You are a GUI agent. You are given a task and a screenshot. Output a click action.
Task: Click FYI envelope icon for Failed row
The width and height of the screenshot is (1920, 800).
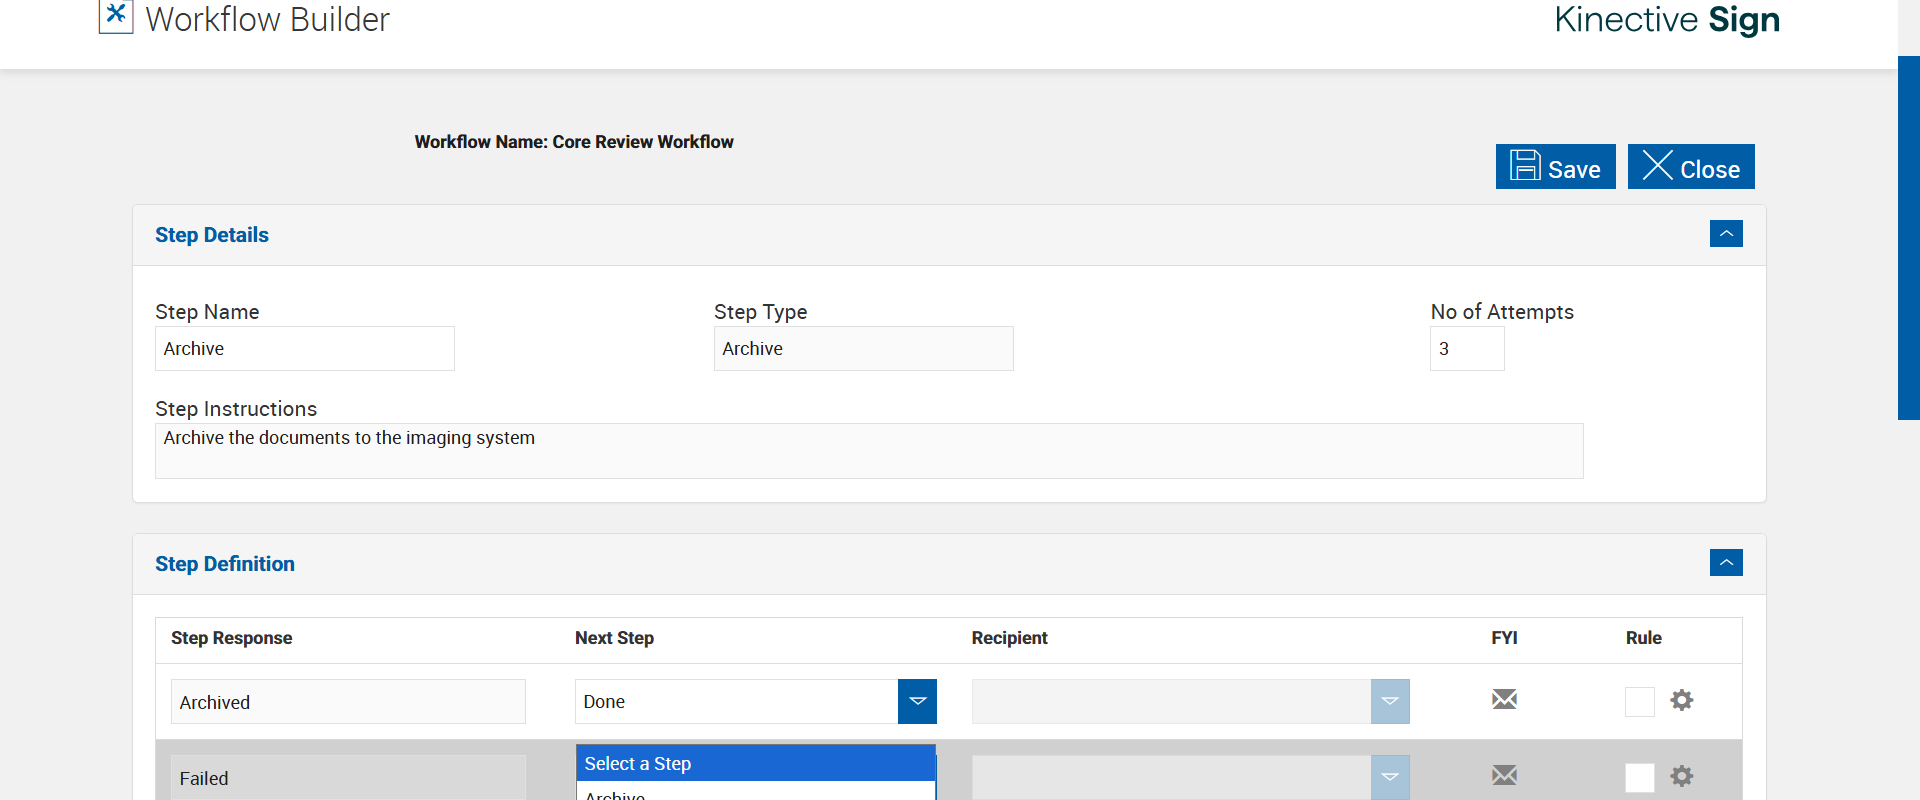pos(1504,775)
